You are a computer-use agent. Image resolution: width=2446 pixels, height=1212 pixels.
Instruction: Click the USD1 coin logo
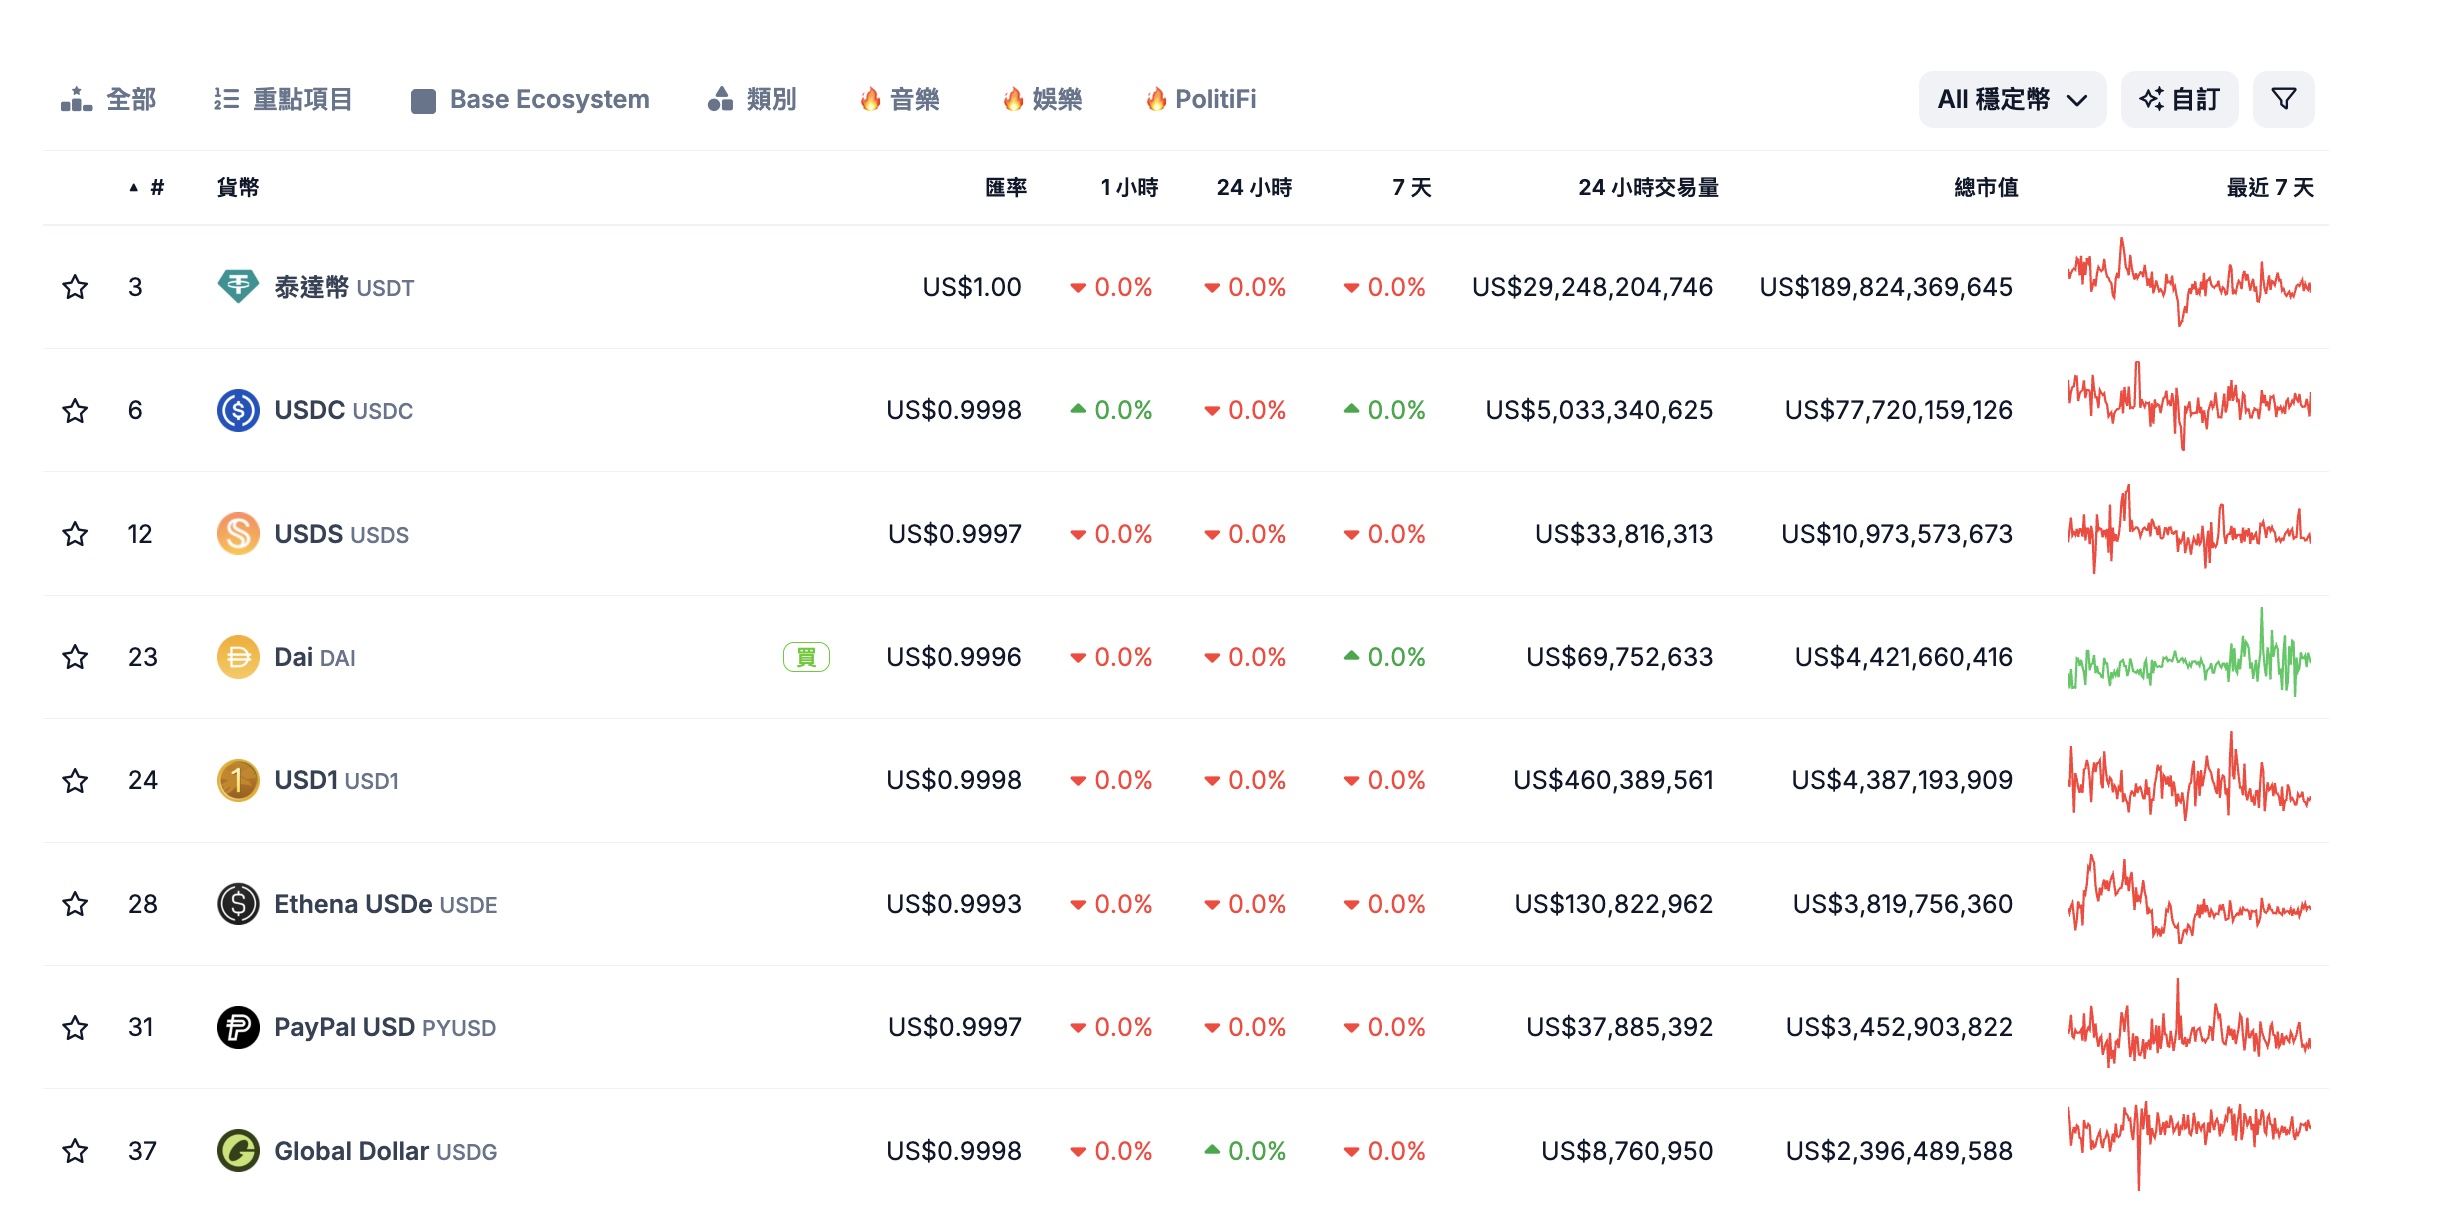coord(238,780)
